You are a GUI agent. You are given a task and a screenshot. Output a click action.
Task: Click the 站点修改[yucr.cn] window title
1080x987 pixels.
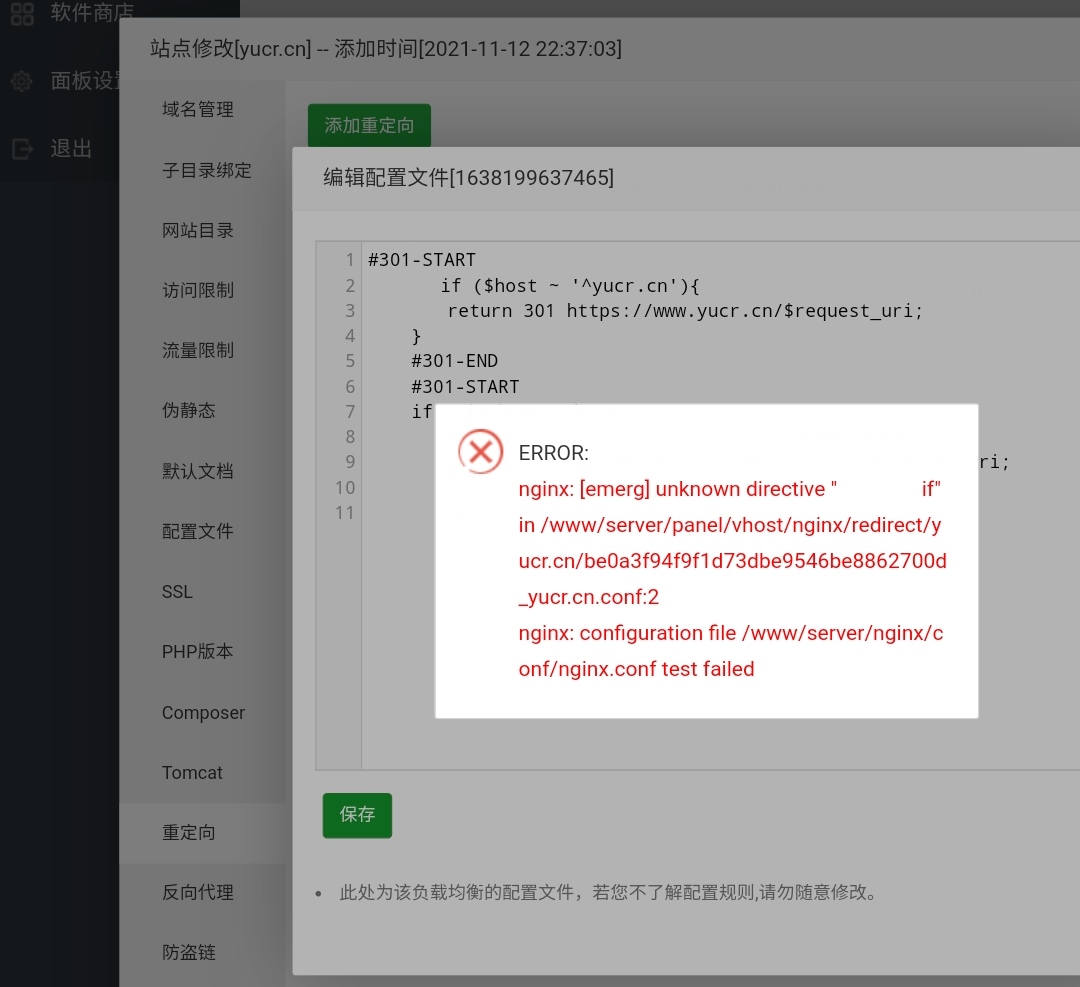[386, 49]
